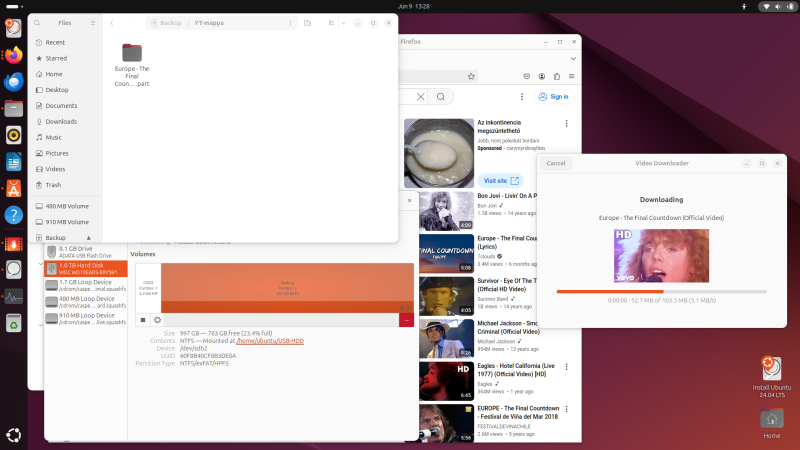The width and height of the screenshot is (800, 450).
Task: Visit site of sponsored ad
Action: 501,181
